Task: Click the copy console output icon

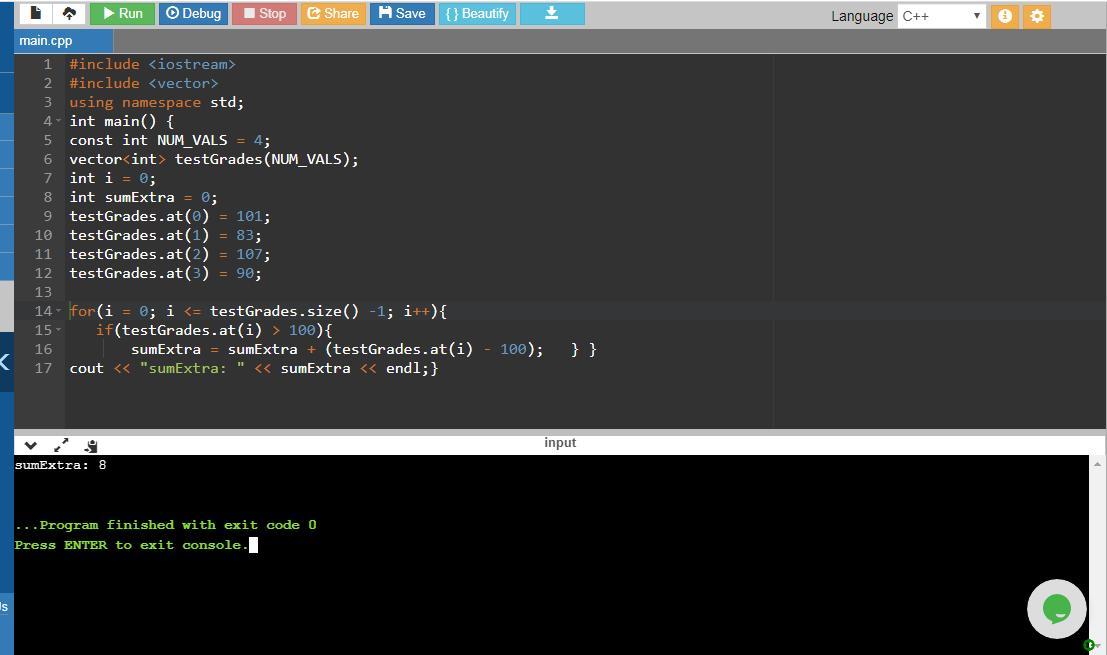Action: (91, 445)
